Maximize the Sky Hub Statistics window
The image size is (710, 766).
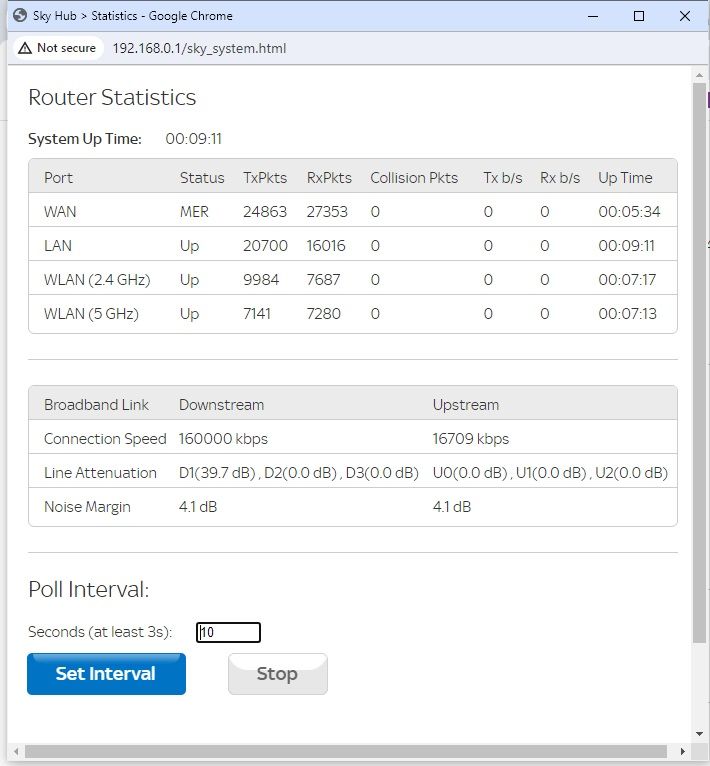pyautogui.click(x=639, y=16)
